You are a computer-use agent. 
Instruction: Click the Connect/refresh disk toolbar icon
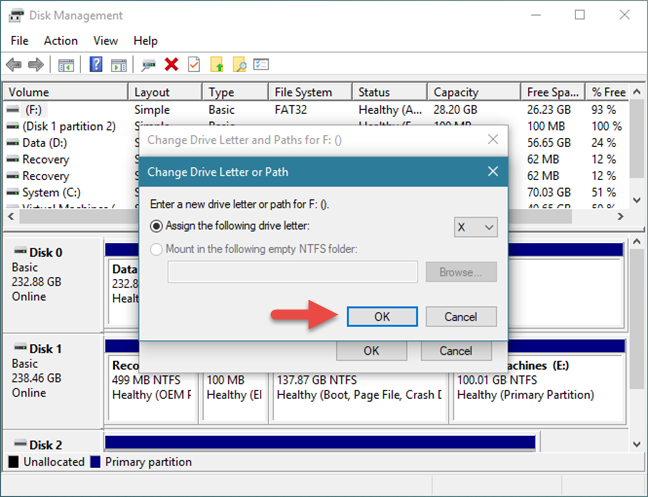pos(148,65)
